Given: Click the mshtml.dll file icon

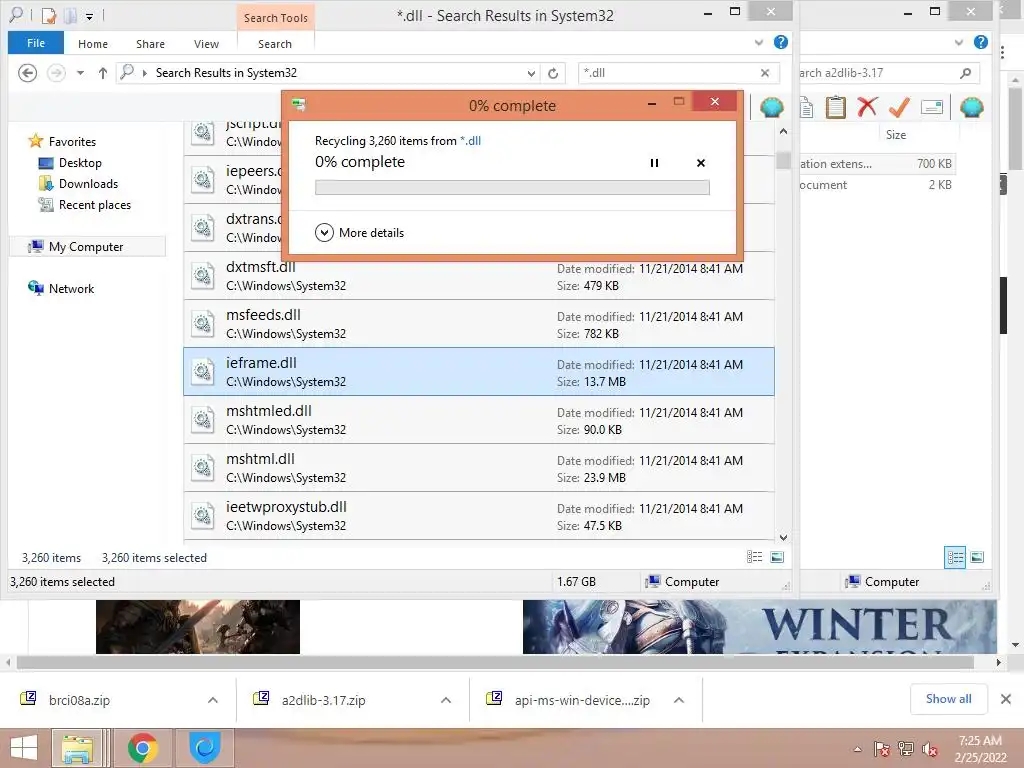Looking at the screenshot, I should coord(203,468).
